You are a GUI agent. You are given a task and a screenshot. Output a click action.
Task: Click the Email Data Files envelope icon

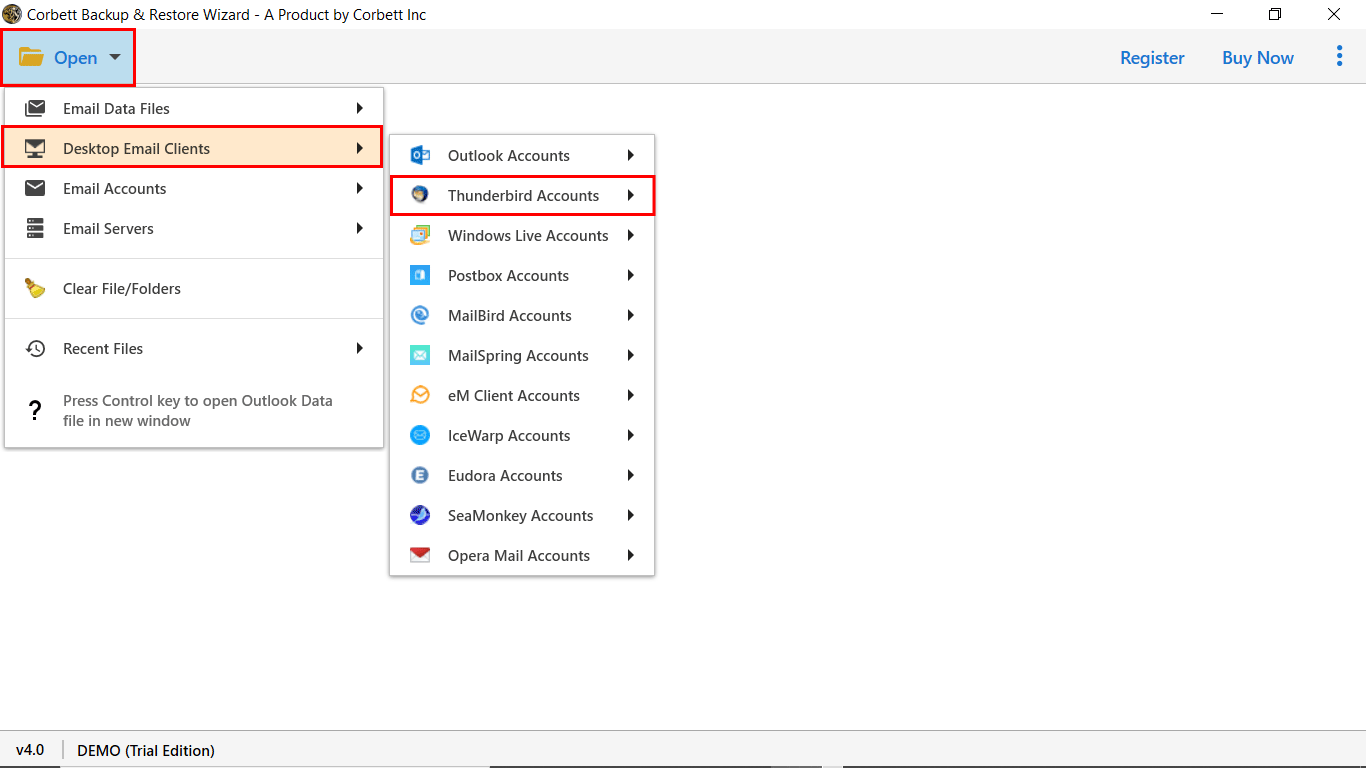35,108
